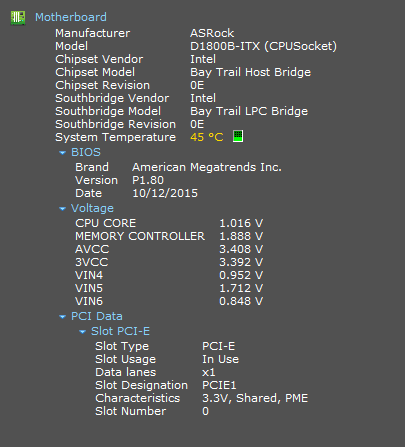Select the MEMORY CONTROLLER voltage value

(241, 236)
